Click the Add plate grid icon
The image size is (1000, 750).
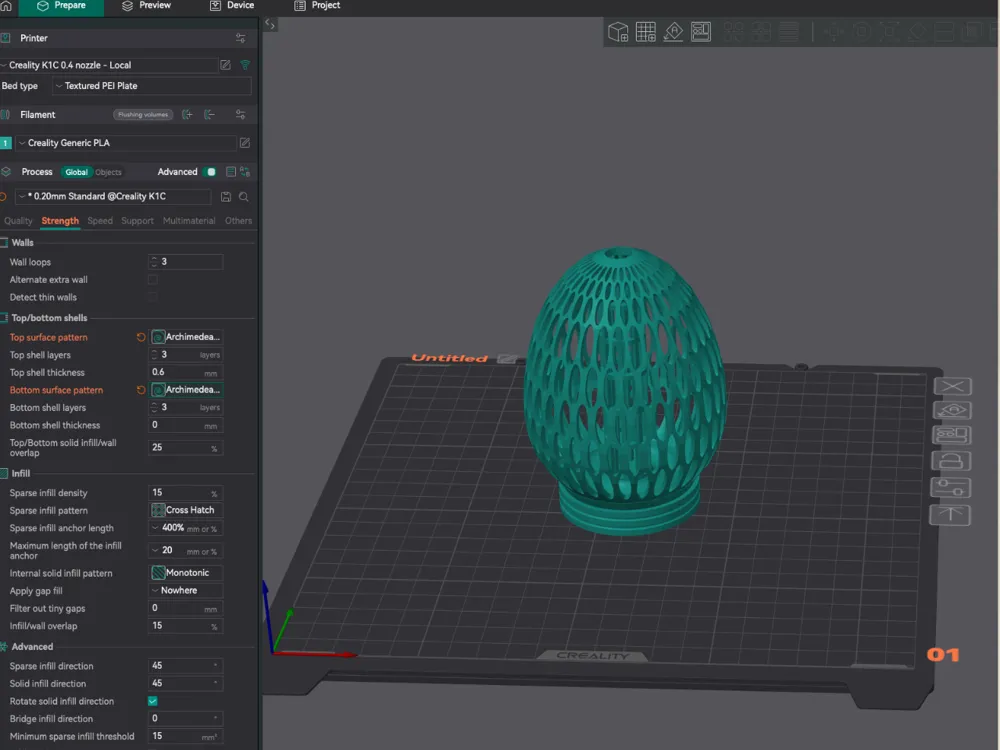click(x=645, y=31)
